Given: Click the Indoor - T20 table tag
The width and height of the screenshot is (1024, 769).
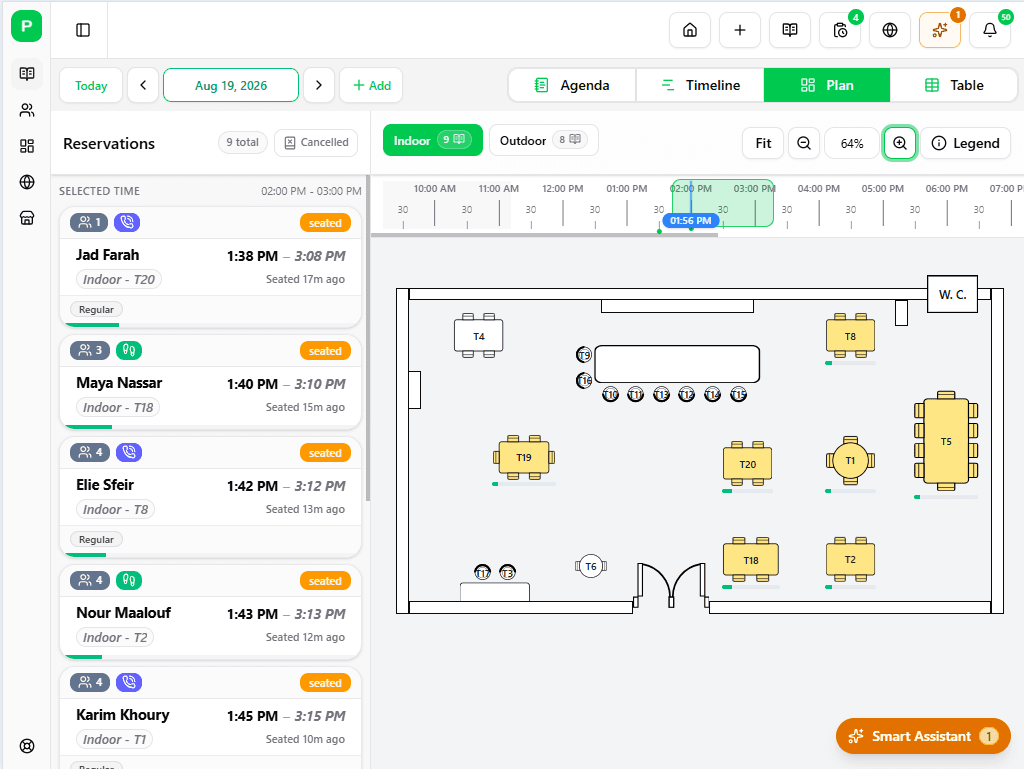Looking at the screenshot, I should pyautogui.click(x=119, y=279).
